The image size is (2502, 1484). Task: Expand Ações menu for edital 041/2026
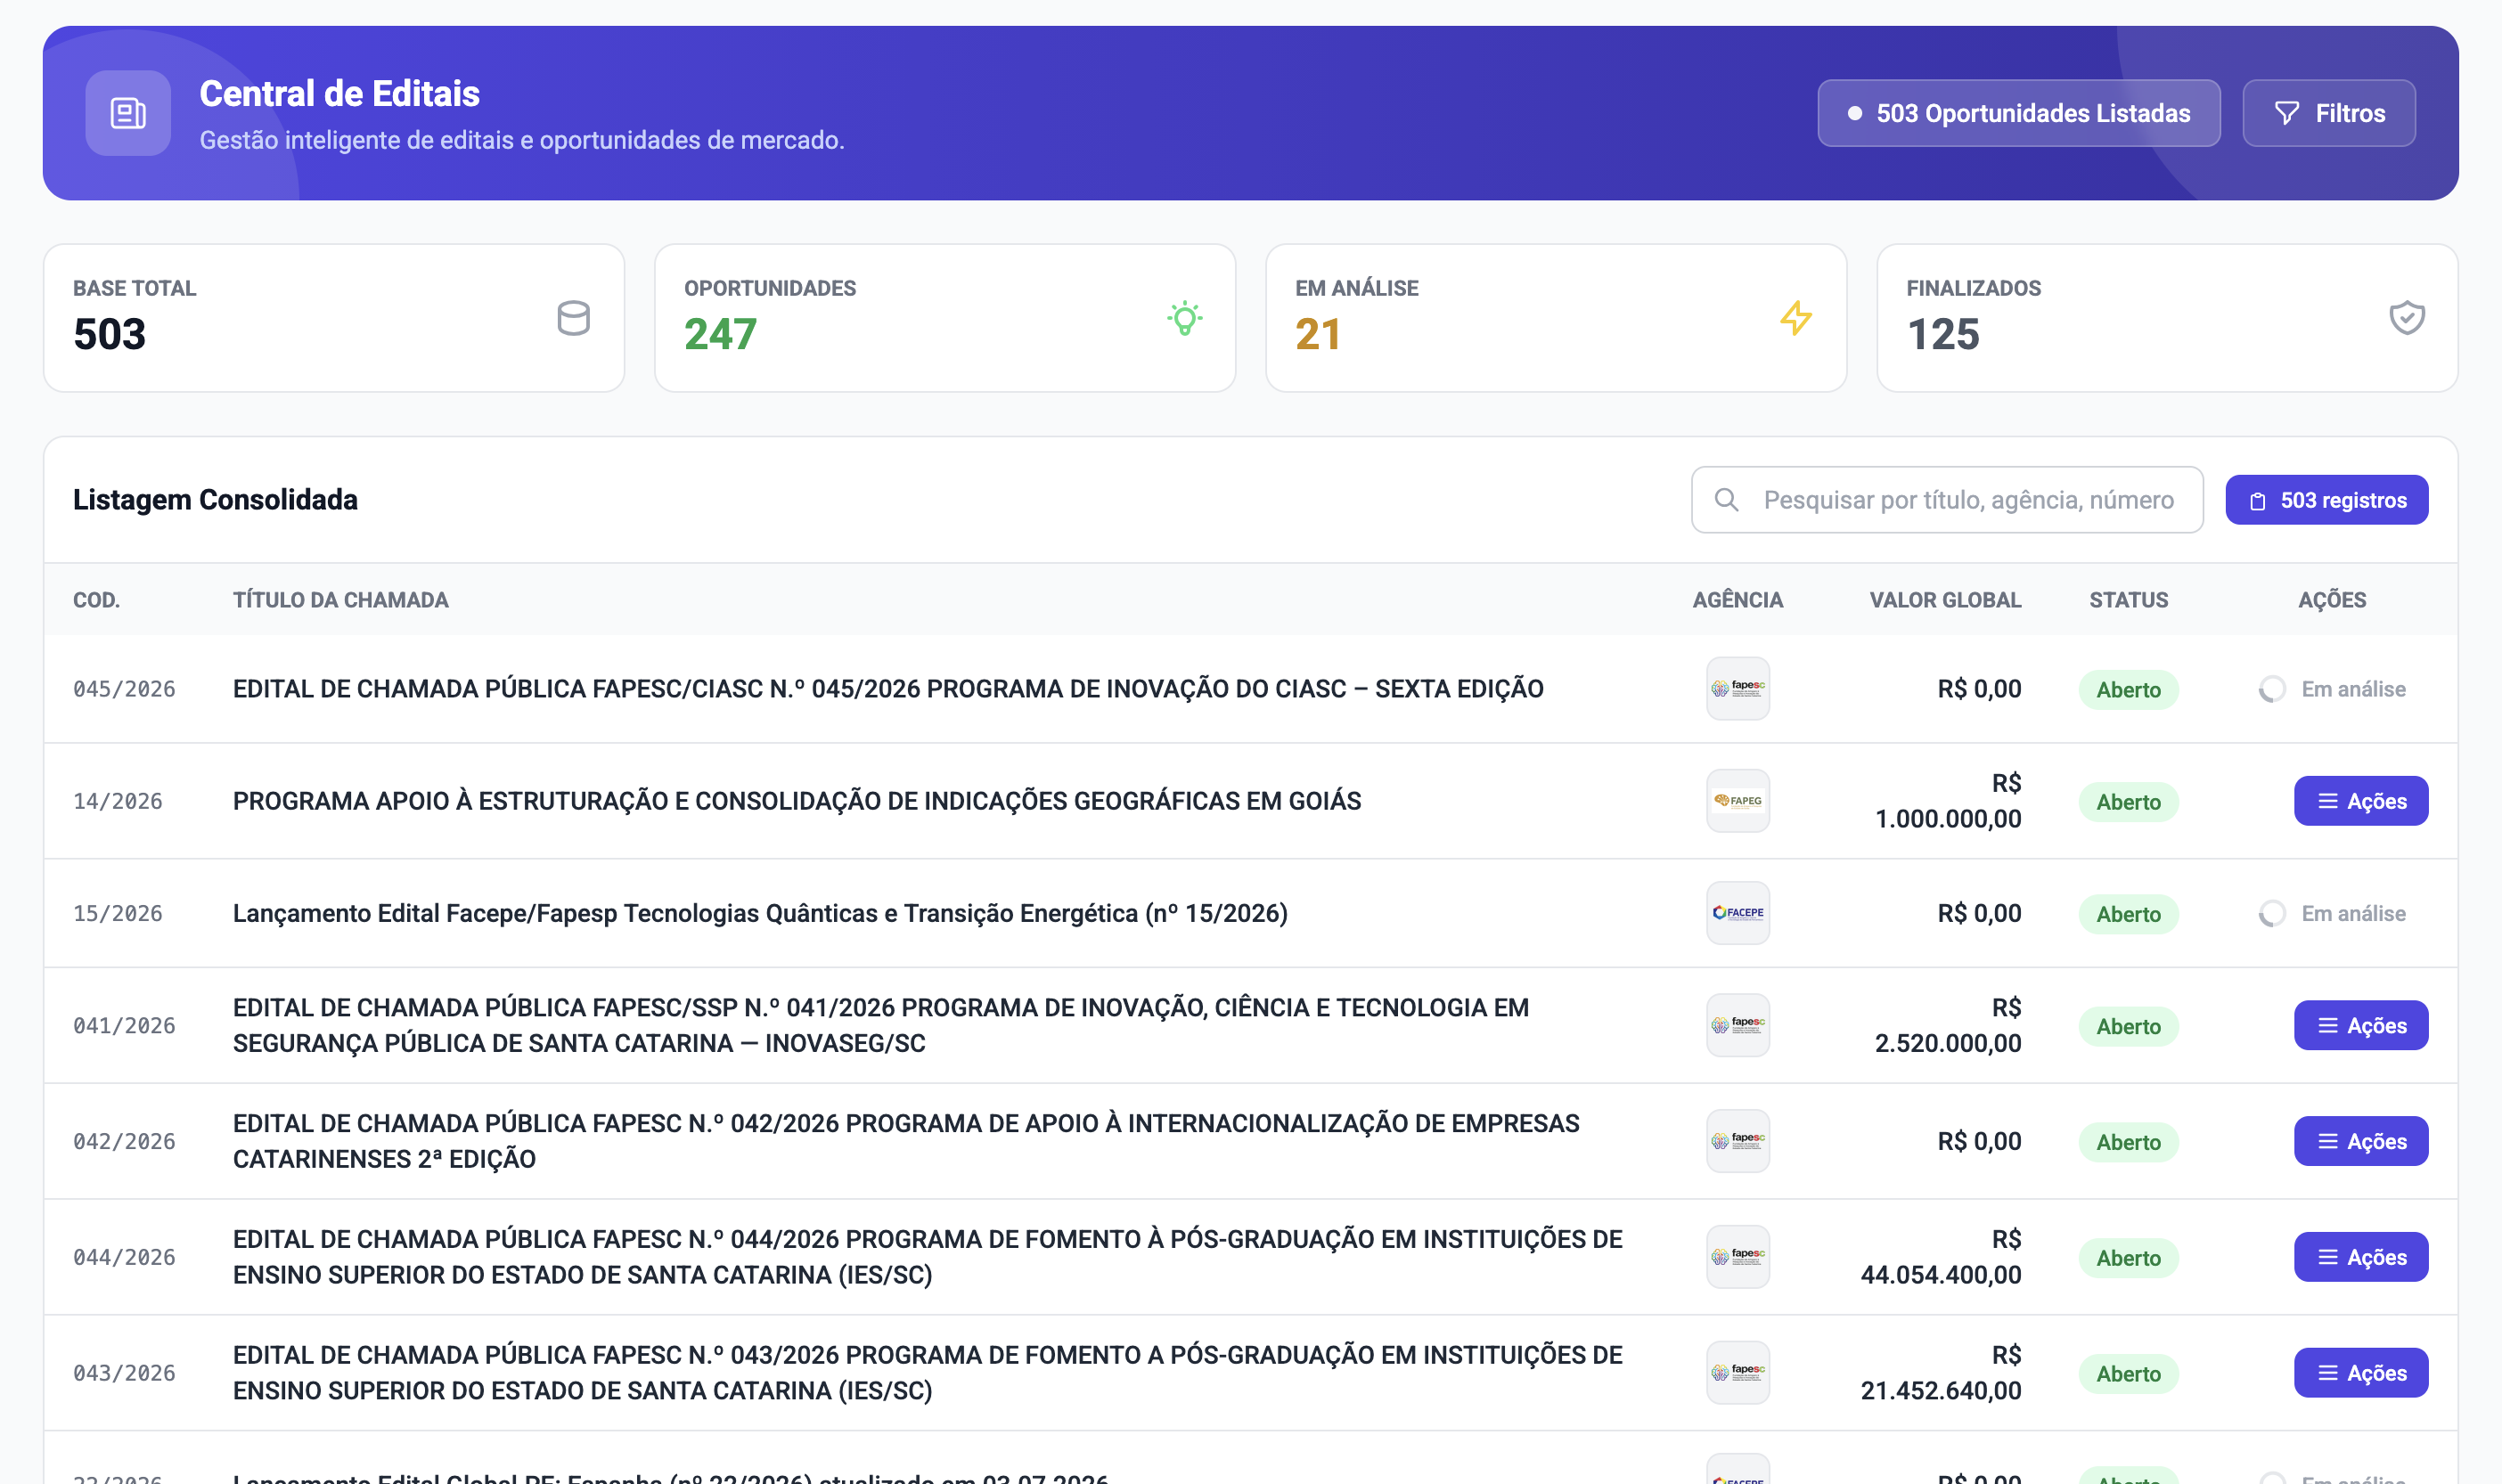click(2361, 1025)
